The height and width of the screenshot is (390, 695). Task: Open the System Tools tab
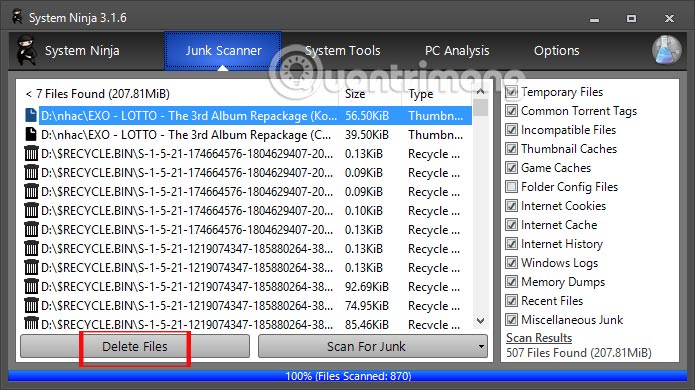pos(343,51)
